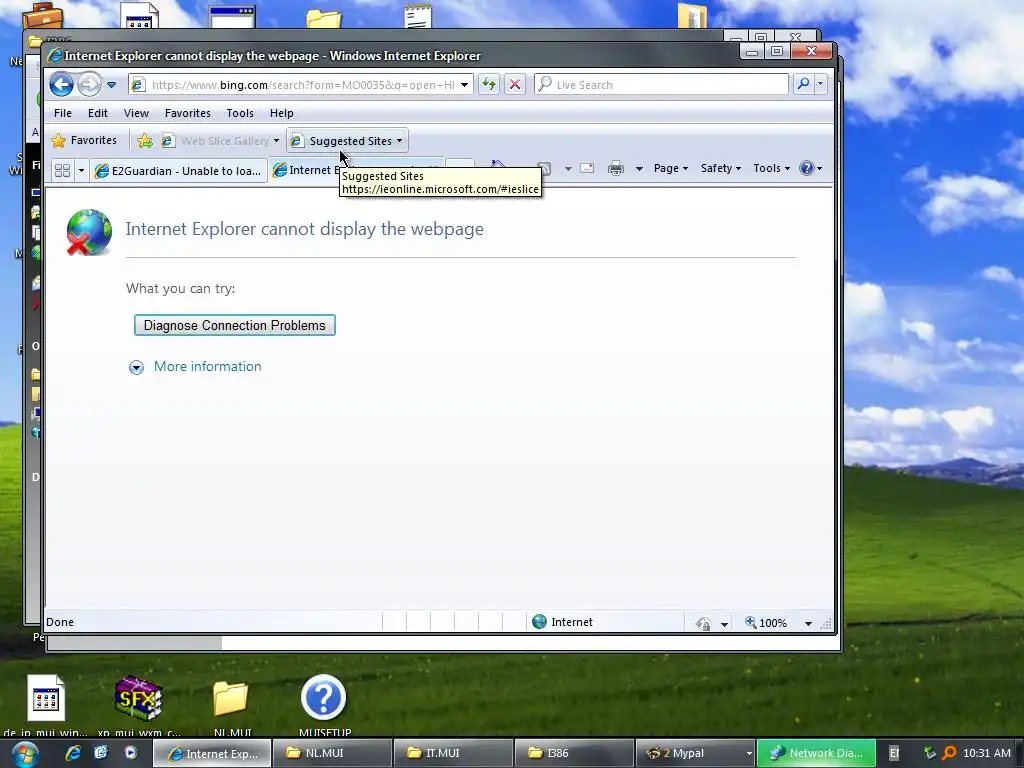
Task: Expand the print options arrow
Action: coord(639,168)
